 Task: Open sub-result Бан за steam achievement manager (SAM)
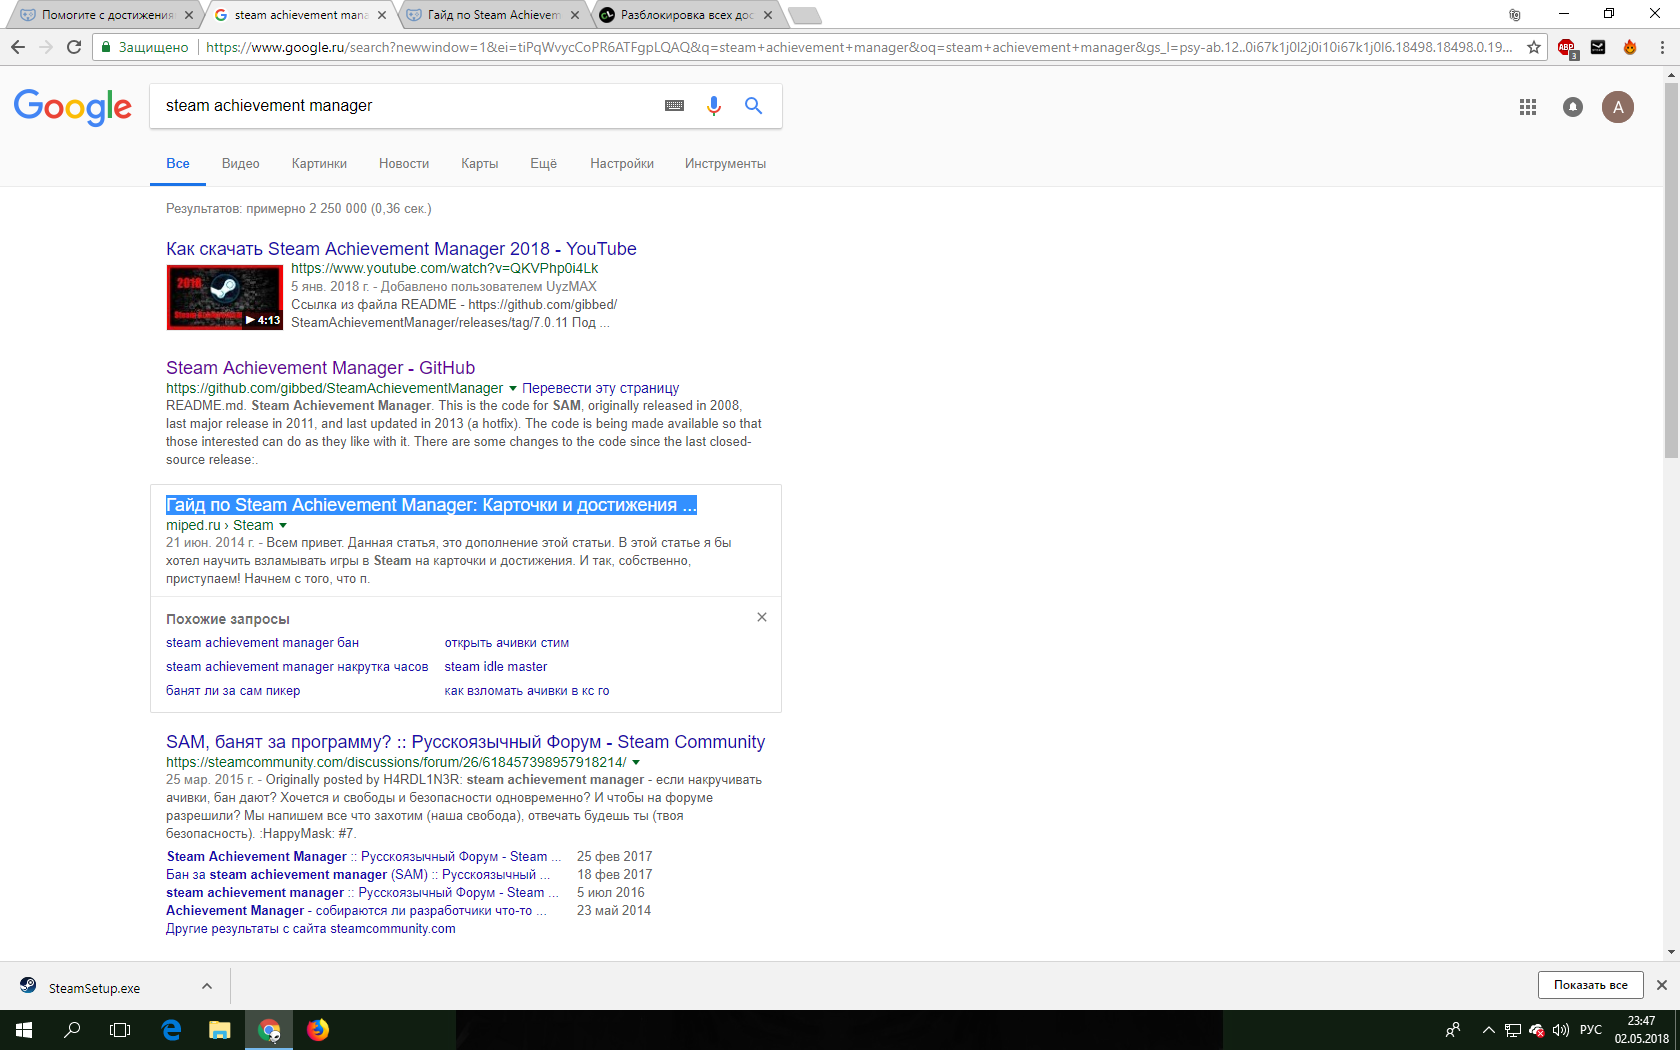(x=358, y=875)
